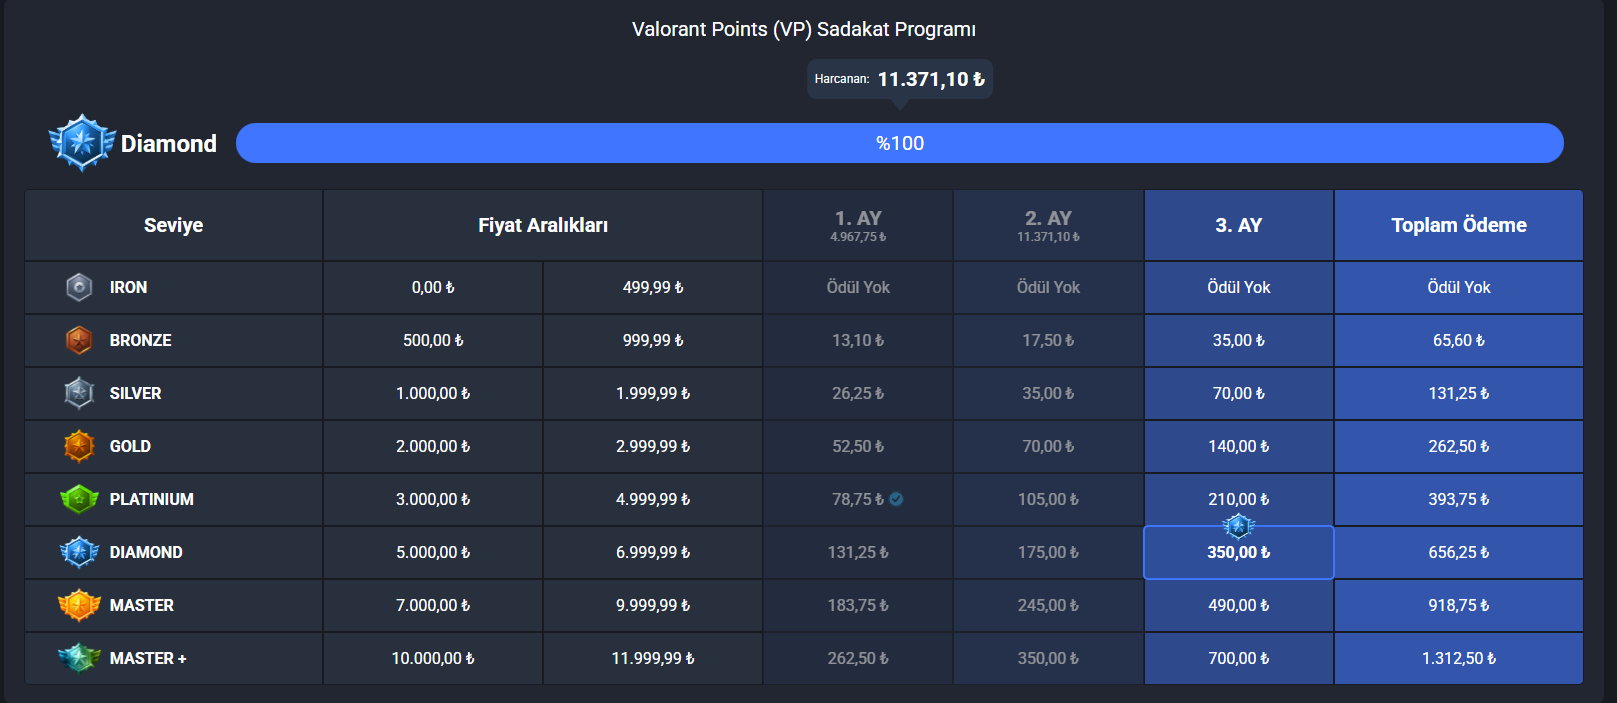
Task: Click the highlighted 350,00 ₺ Diamond reward cell
Action: 1239,552
